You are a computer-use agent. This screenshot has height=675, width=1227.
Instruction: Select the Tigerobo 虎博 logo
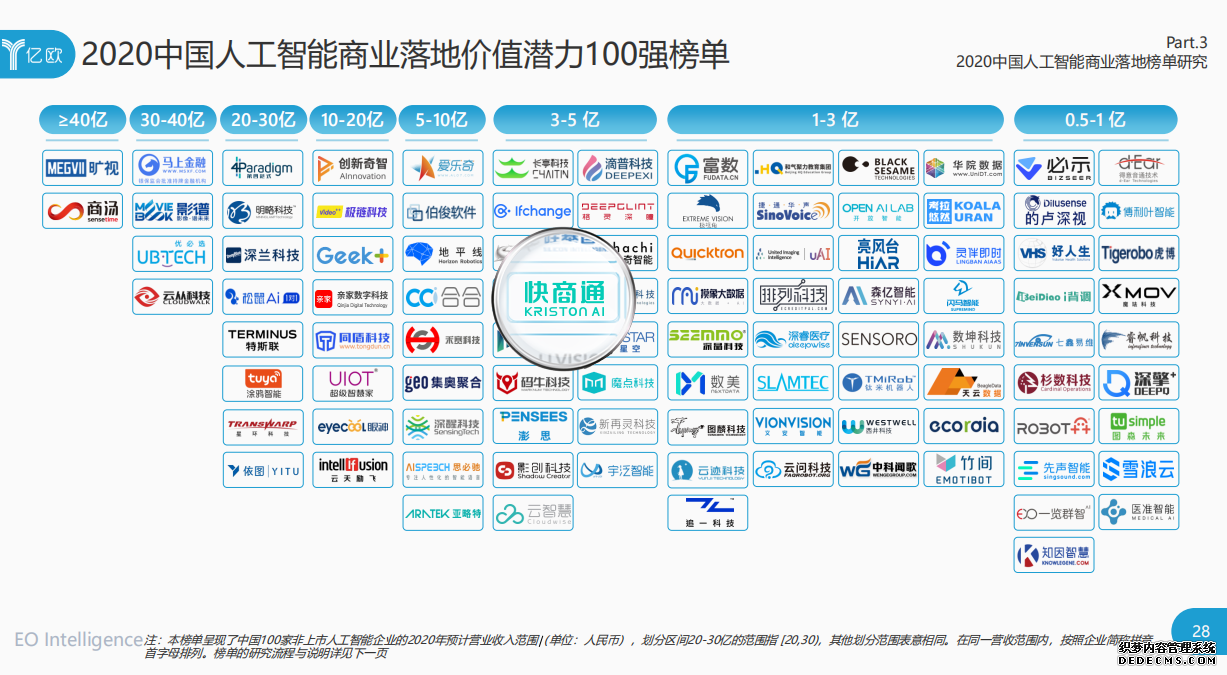[x=1139, y=254]
